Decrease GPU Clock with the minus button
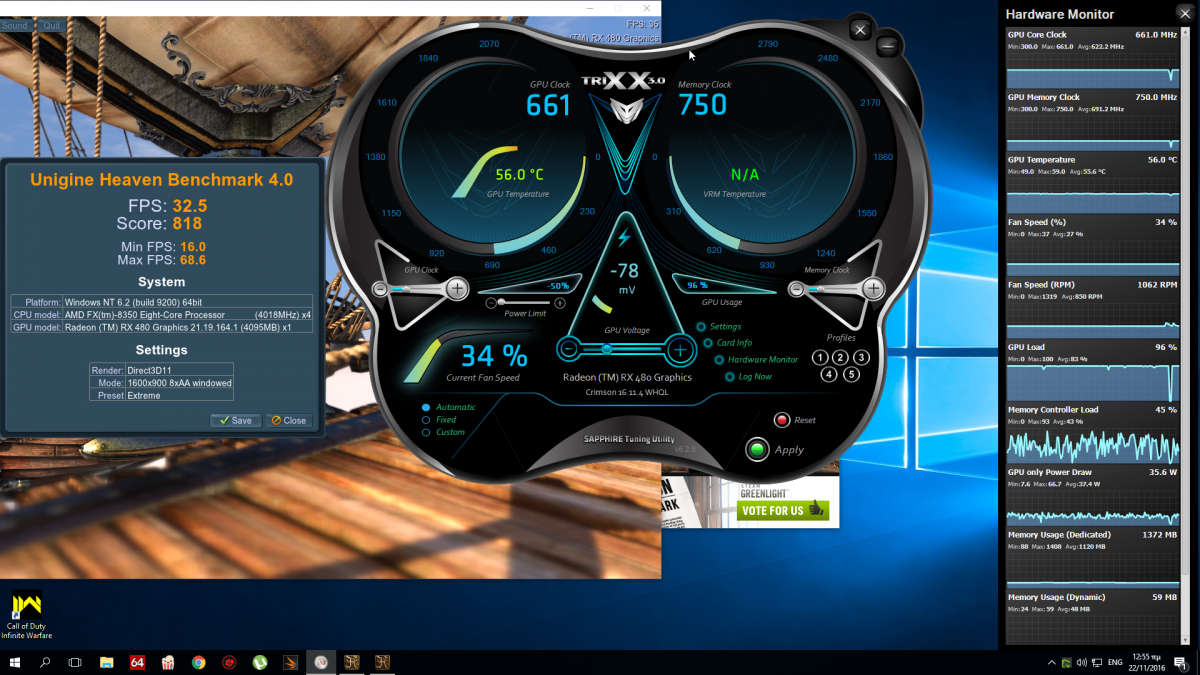1200x675 pixels. (x=380, y=289)
